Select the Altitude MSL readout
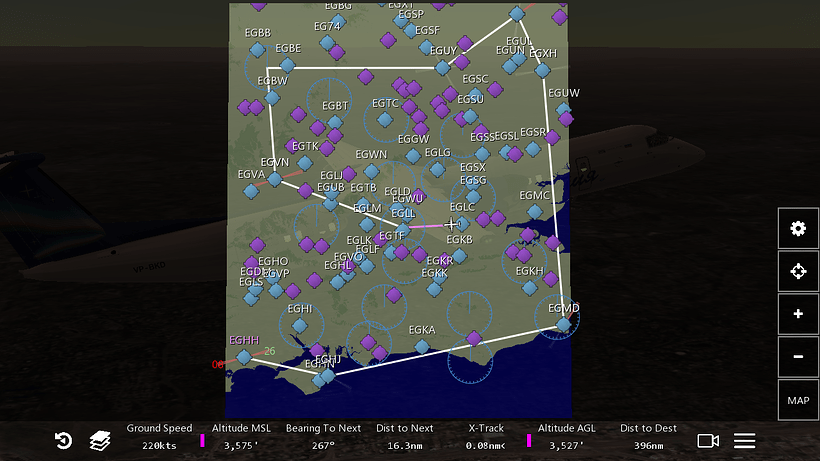Viewport: 820px width, 461px height. click(x=241, y=437)
